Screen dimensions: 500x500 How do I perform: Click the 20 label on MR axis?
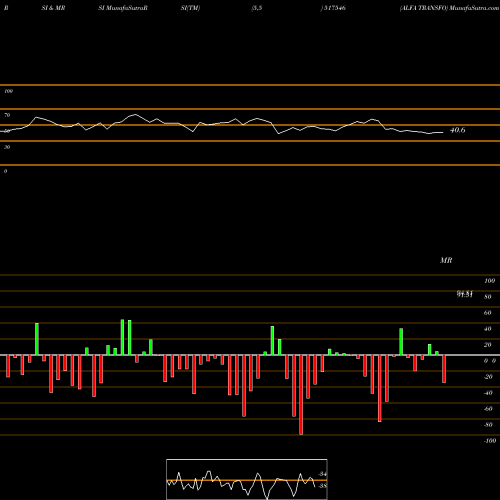pyautogui.click(x=488, y=345)
